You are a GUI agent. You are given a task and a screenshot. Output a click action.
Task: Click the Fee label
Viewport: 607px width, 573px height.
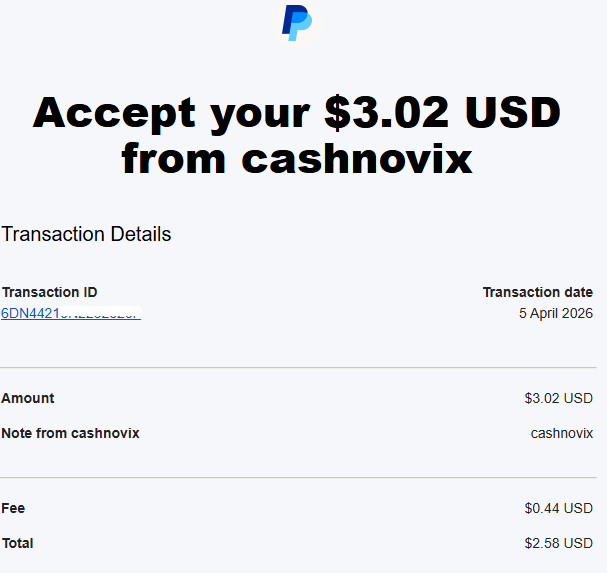click(13, 508)
